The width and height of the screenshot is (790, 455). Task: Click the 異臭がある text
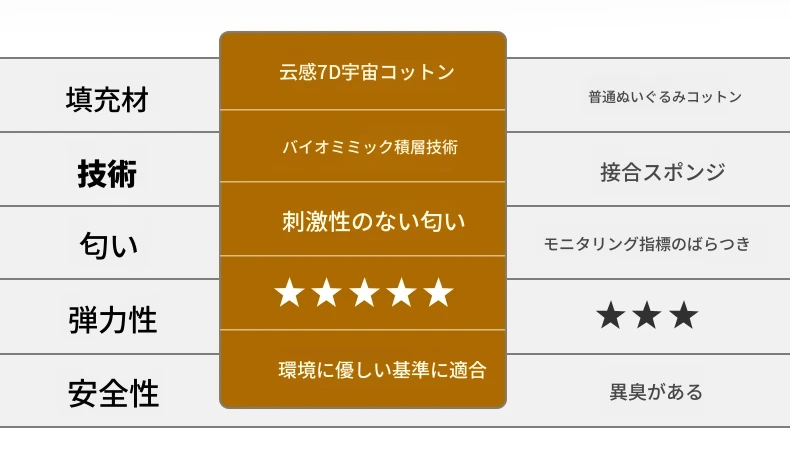click(x=655, y=391)
